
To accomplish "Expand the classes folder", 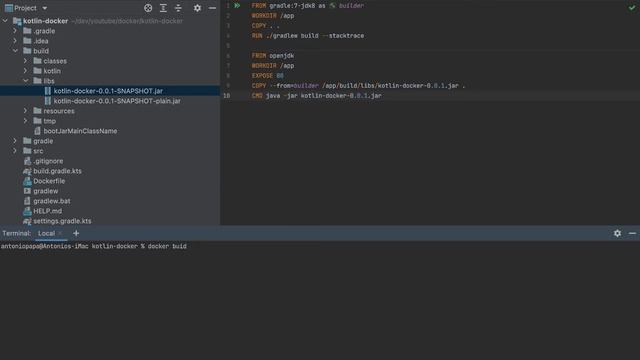I will click(x=25, y=61).
